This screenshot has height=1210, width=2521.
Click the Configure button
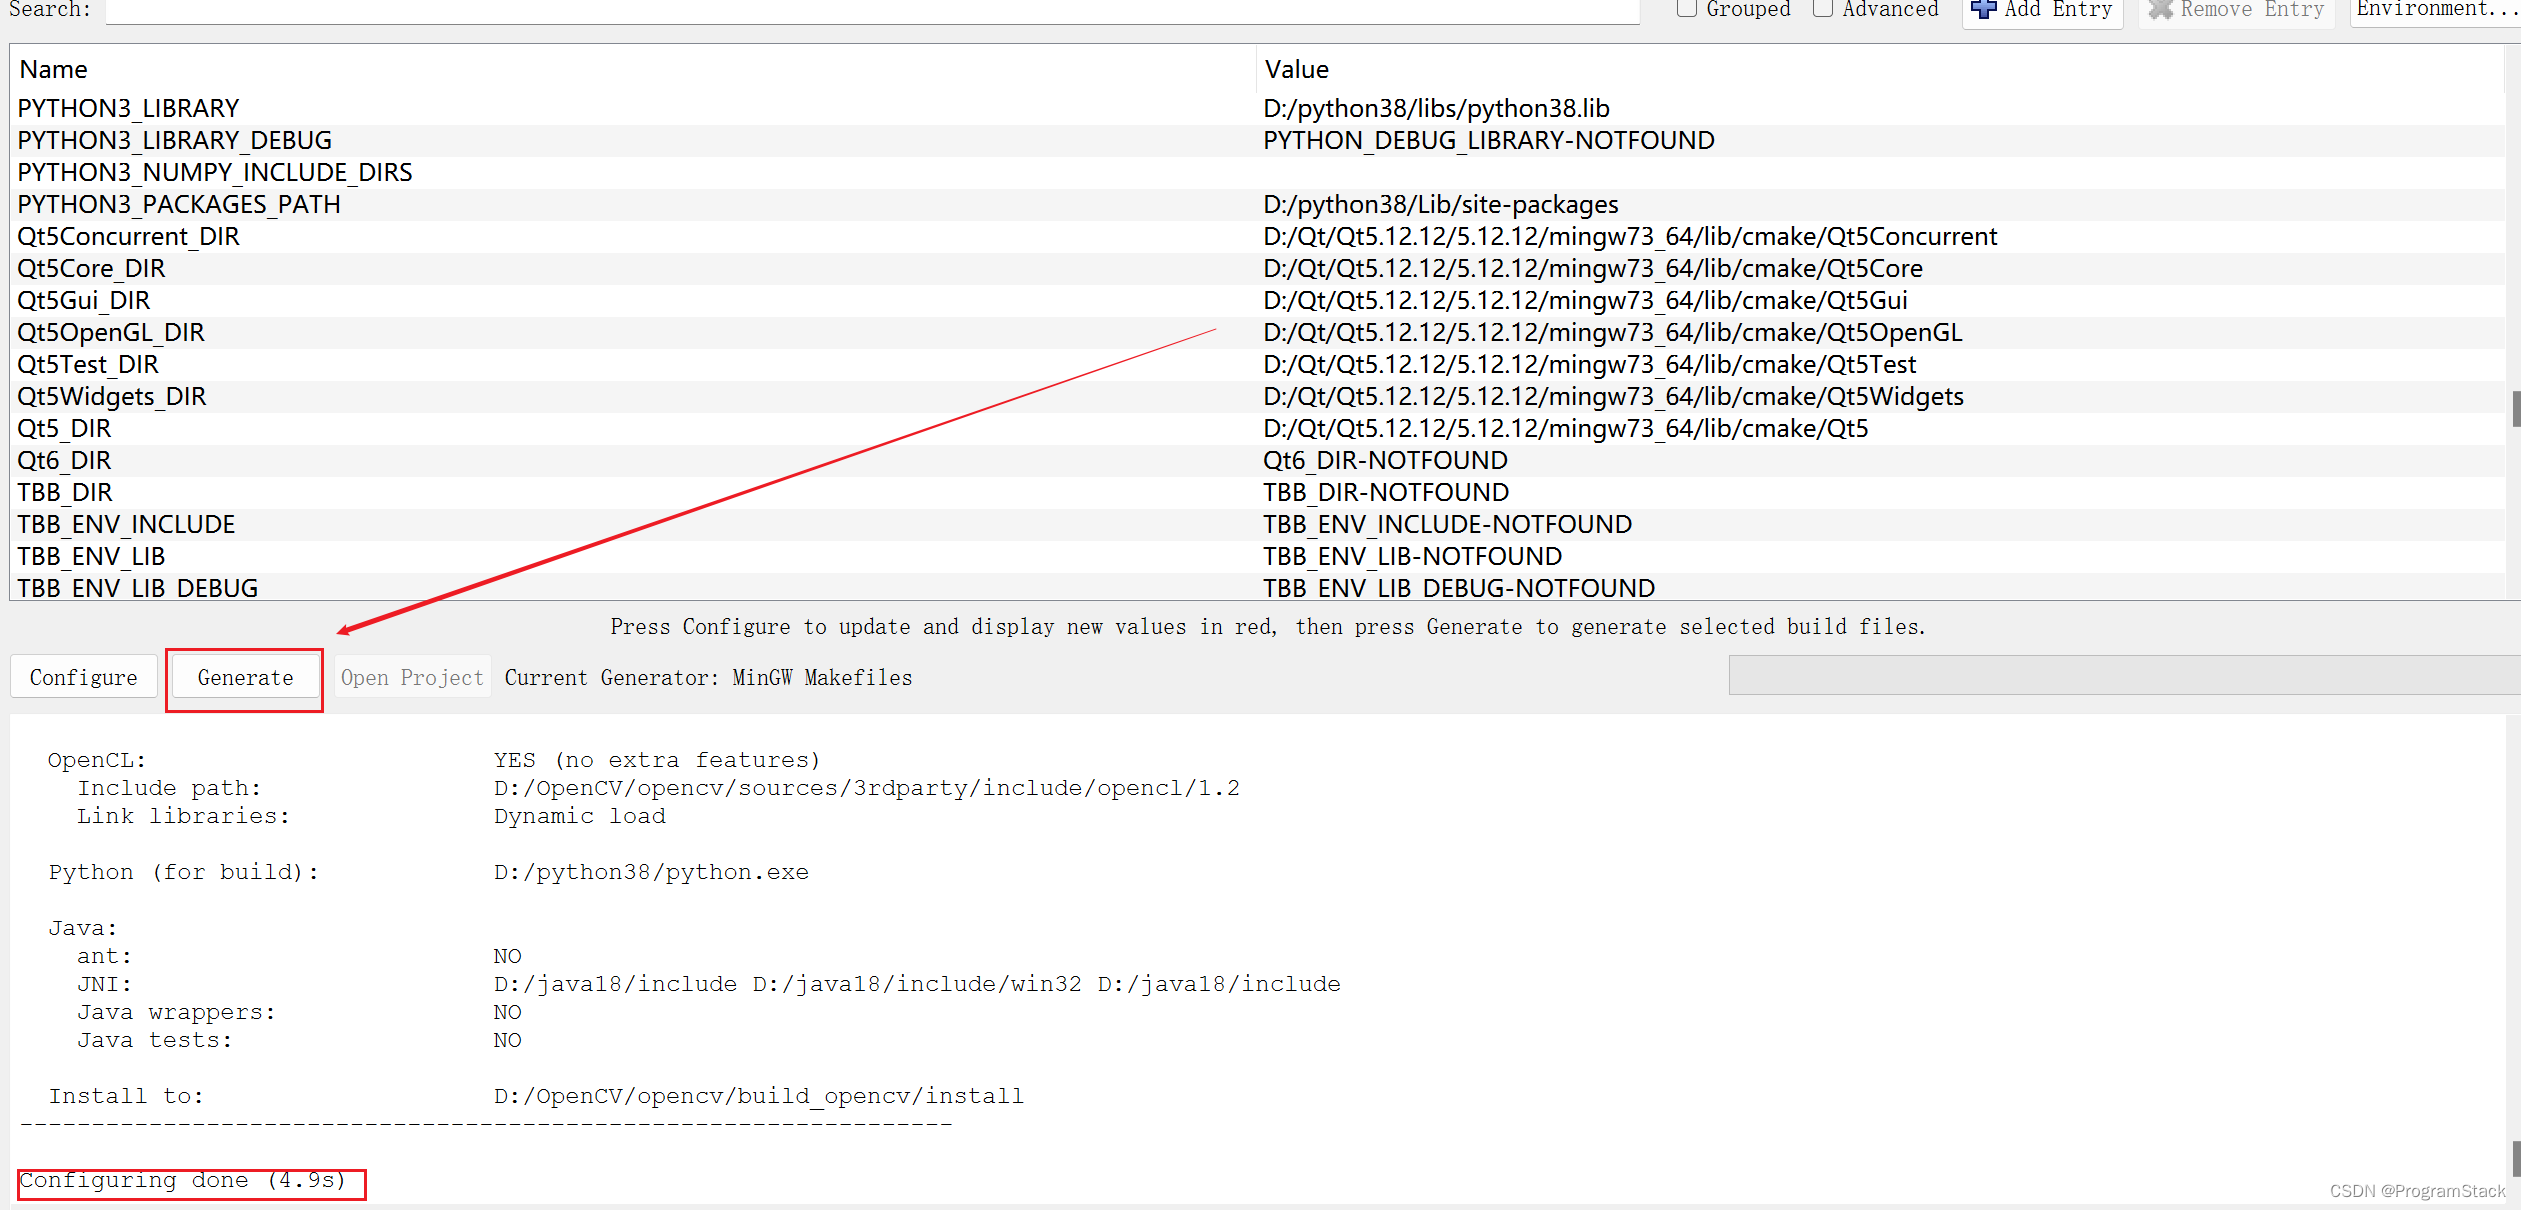[80, 677]
